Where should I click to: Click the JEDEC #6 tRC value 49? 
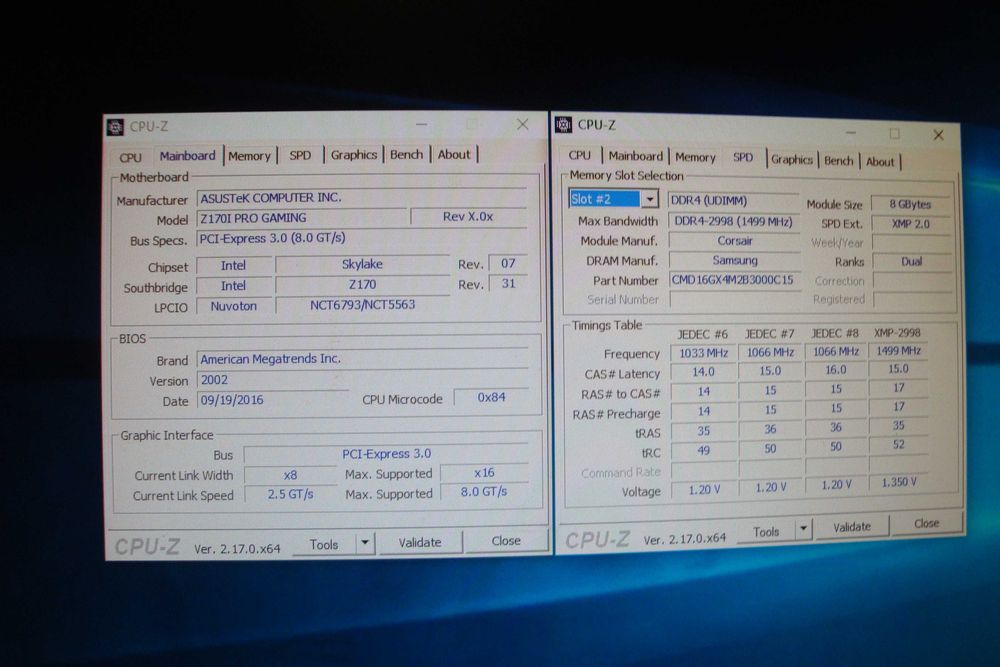703,451
